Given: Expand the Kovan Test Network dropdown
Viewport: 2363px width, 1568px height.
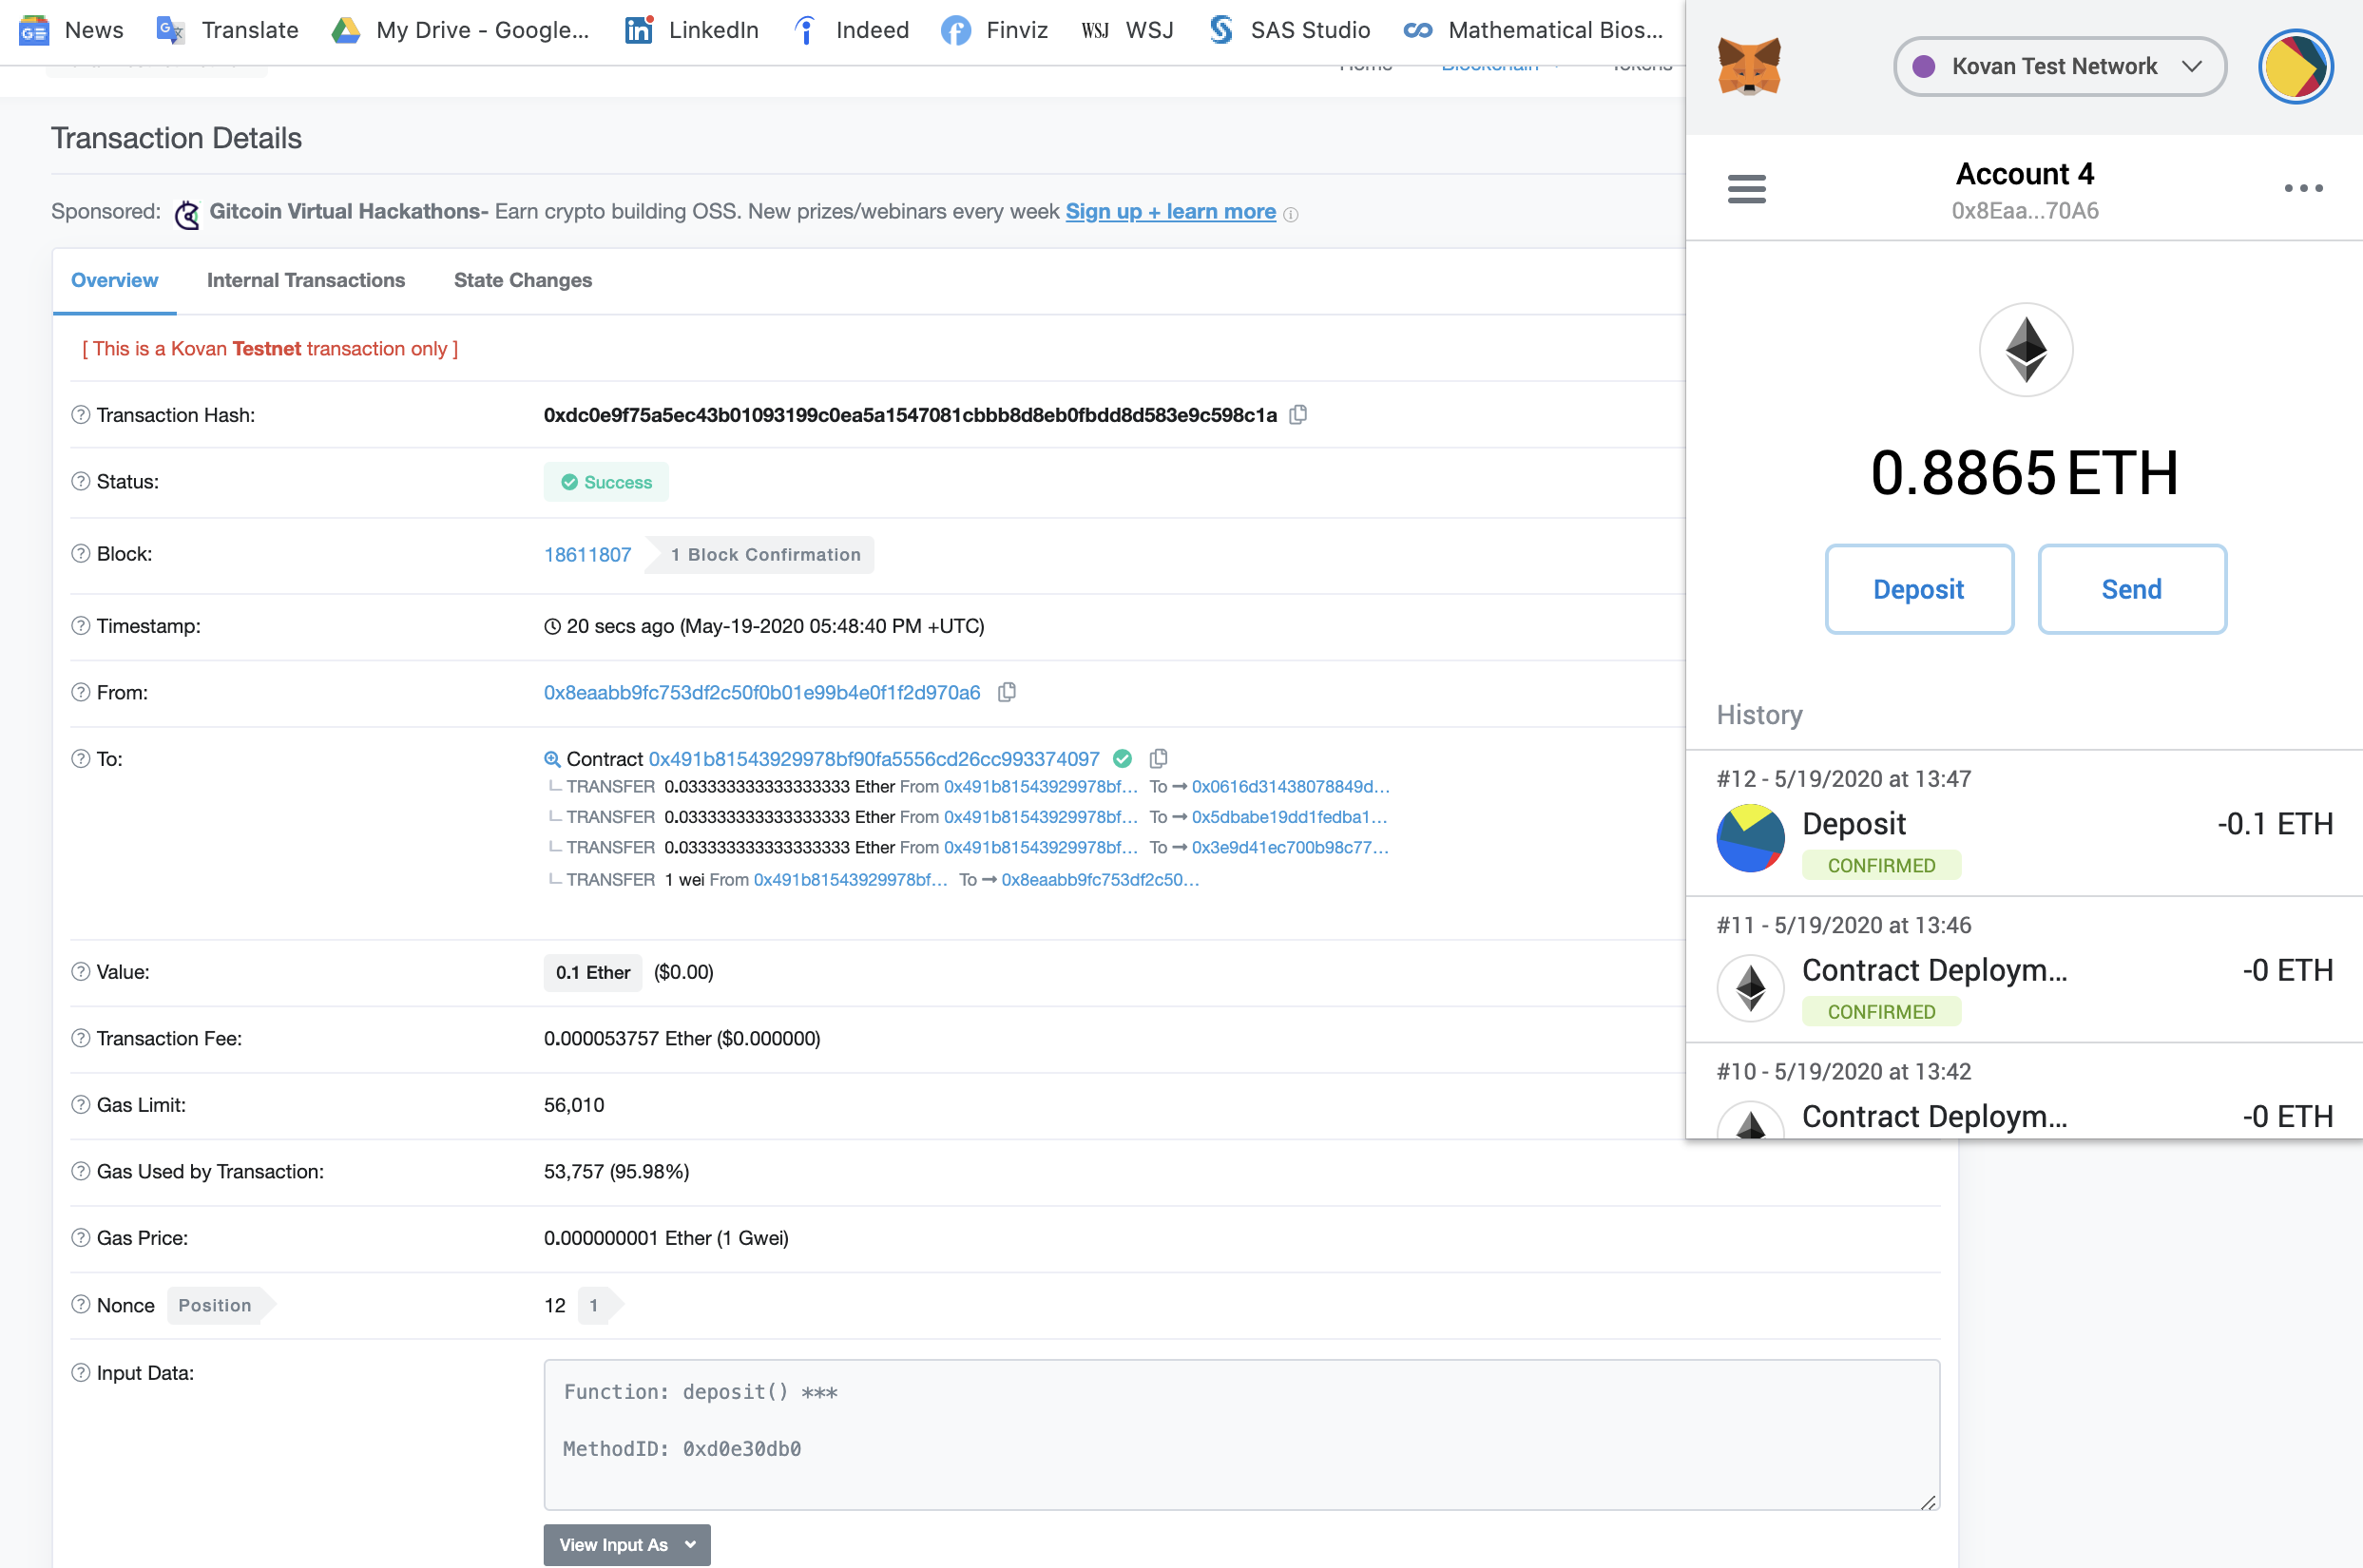Looking at the screenshot, I should point(2059,66).
